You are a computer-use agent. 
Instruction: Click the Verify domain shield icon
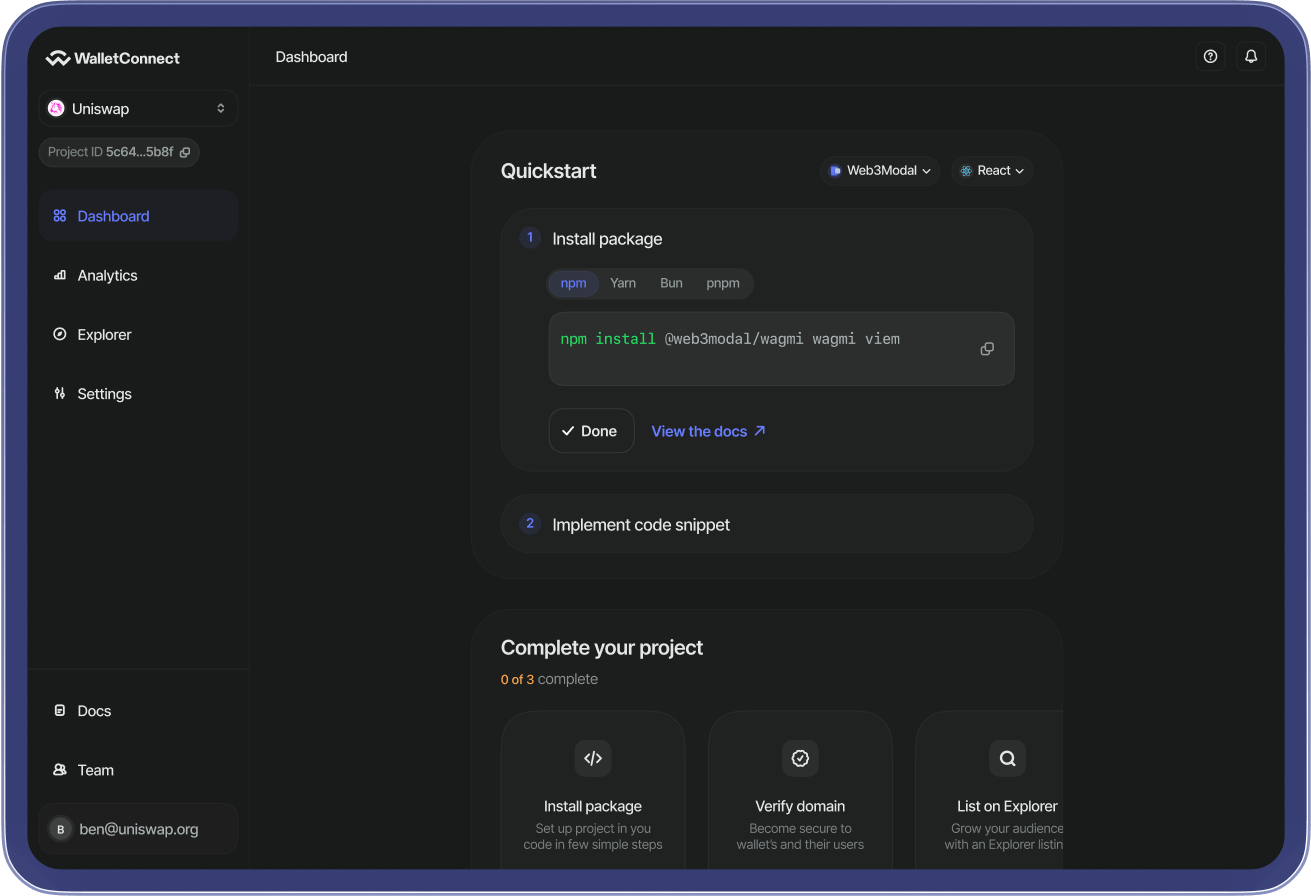[x=800, y=758]
